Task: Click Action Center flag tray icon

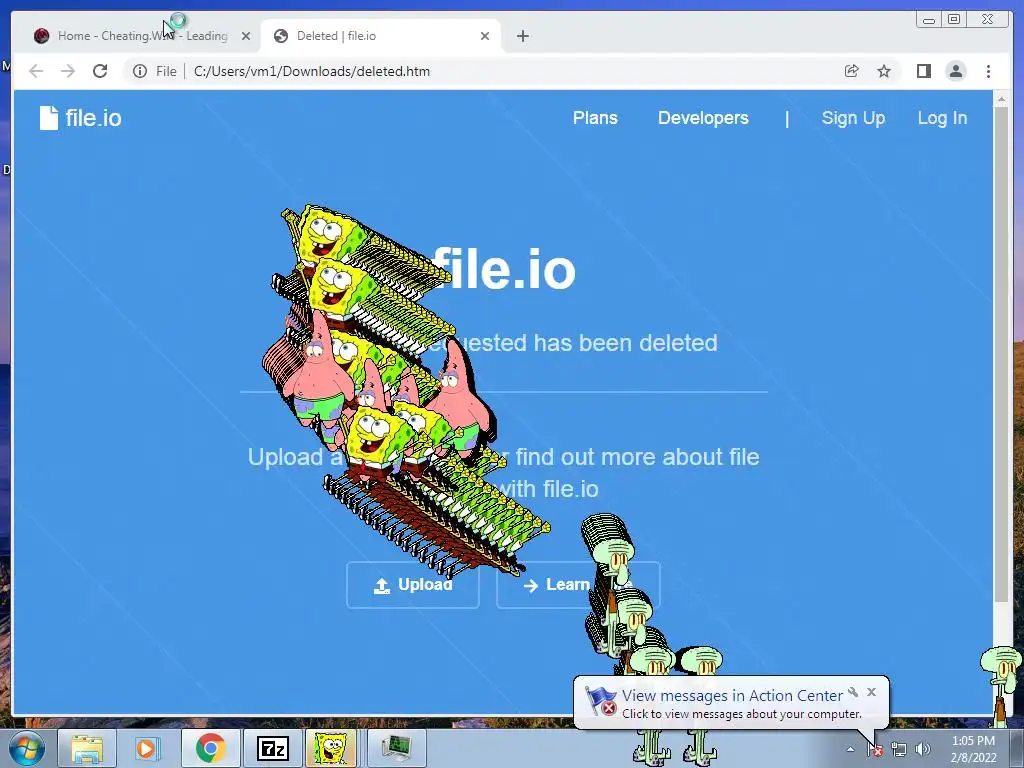Action: tap(875, 750)
